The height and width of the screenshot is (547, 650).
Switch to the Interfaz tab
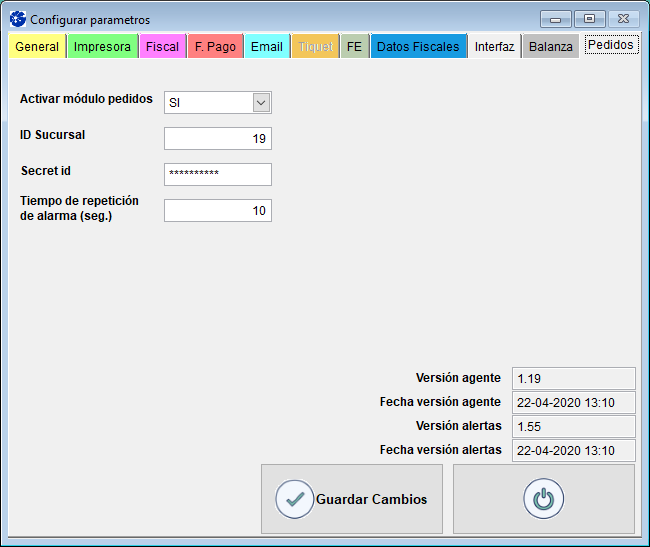(494, 47)
